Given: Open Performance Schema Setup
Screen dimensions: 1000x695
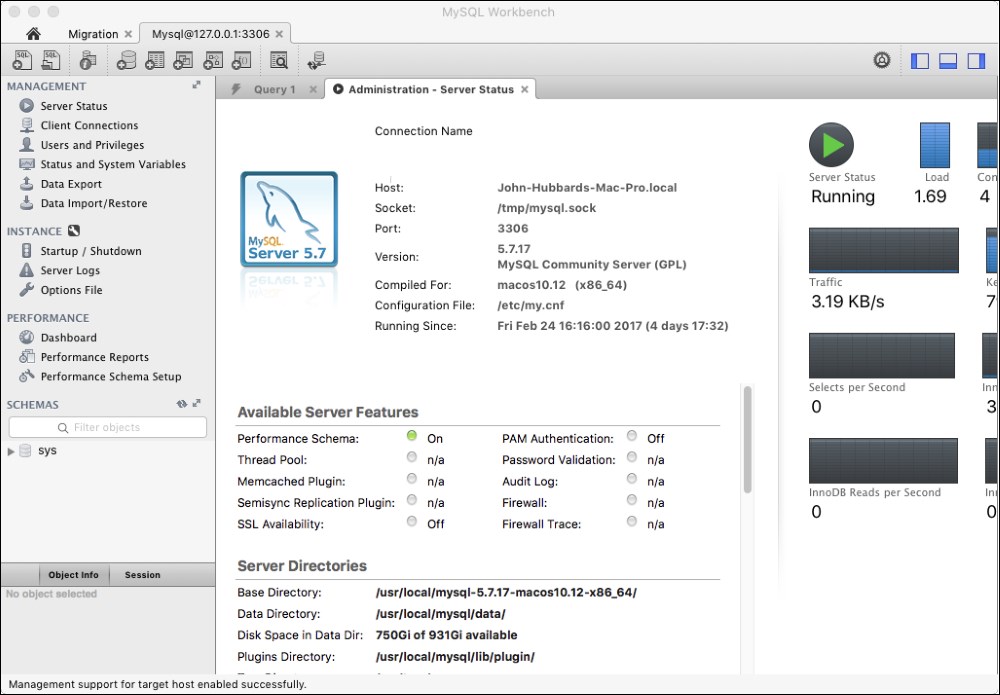Looking at the screenshot, I should tap(111, 377).
